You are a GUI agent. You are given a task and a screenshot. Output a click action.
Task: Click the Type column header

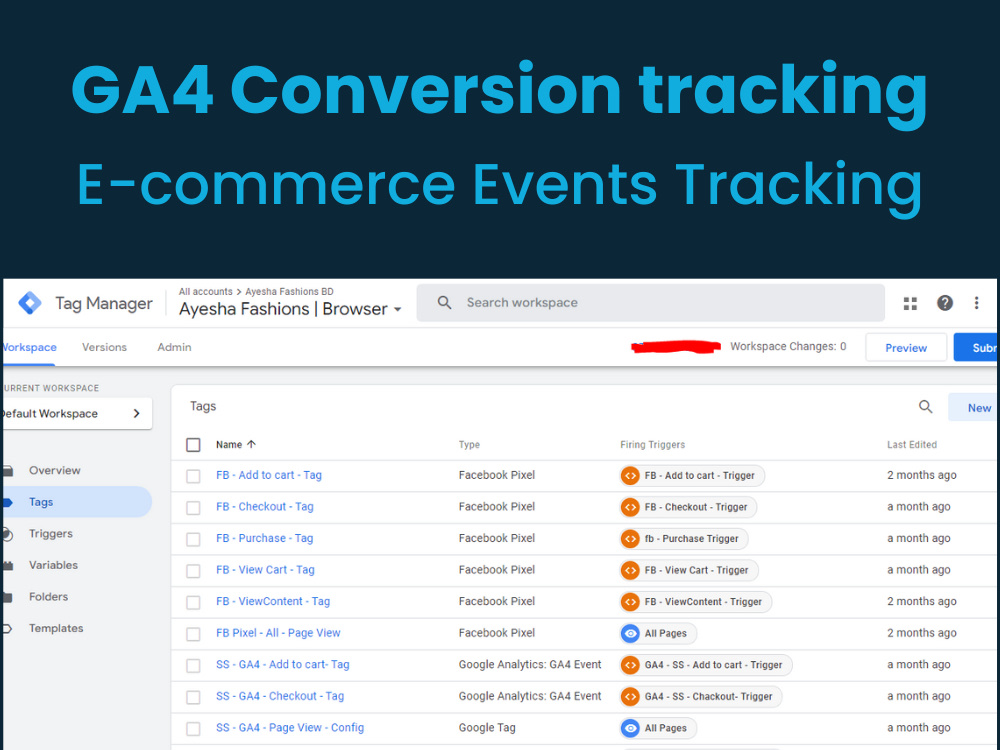click(x=469, y=445)
